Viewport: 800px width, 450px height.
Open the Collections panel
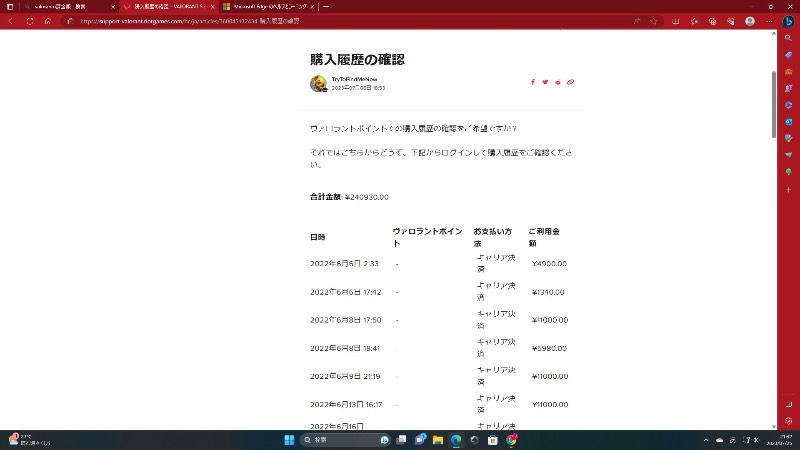(x=712, y=21)
